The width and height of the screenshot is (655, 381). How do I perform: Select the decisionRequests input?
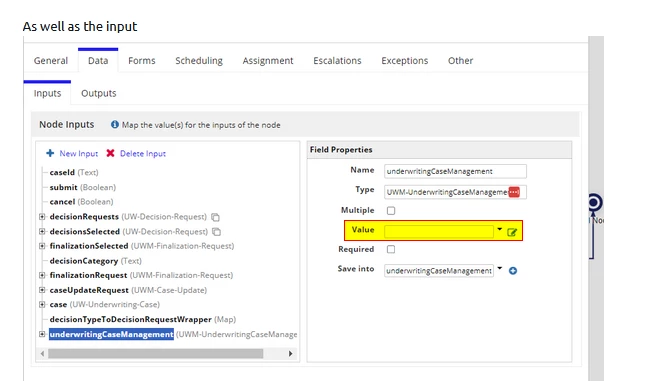click(x=128, y=216)
